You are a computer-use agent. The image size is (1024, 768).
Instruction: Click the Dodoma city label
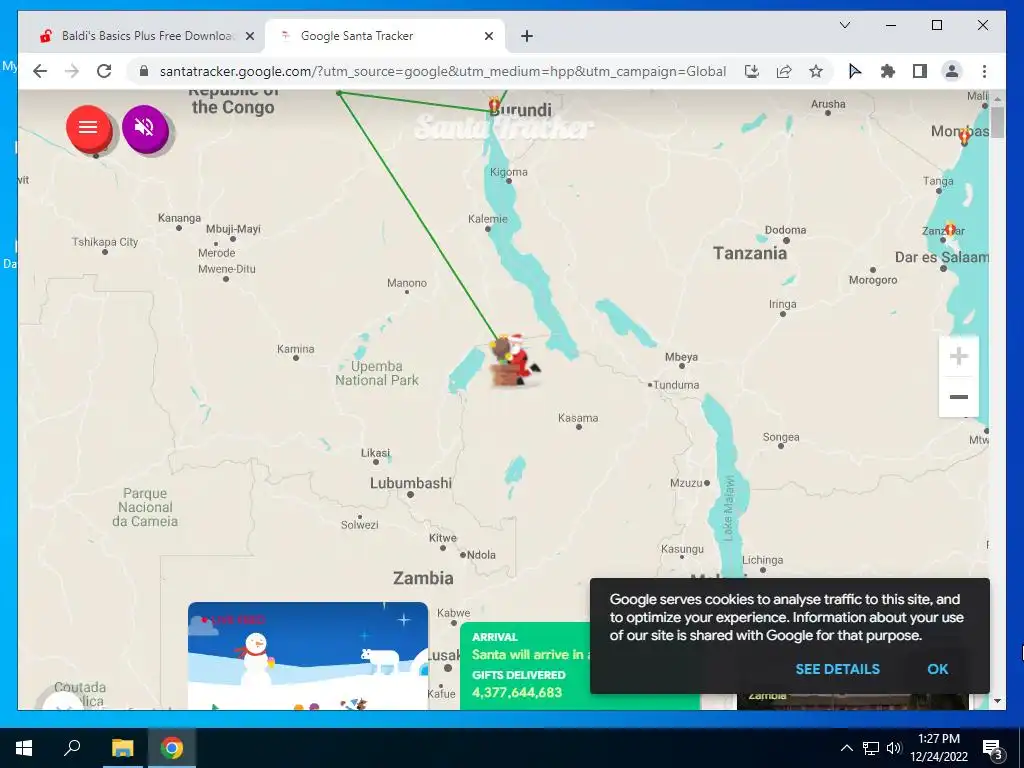[x=785, y=230]
